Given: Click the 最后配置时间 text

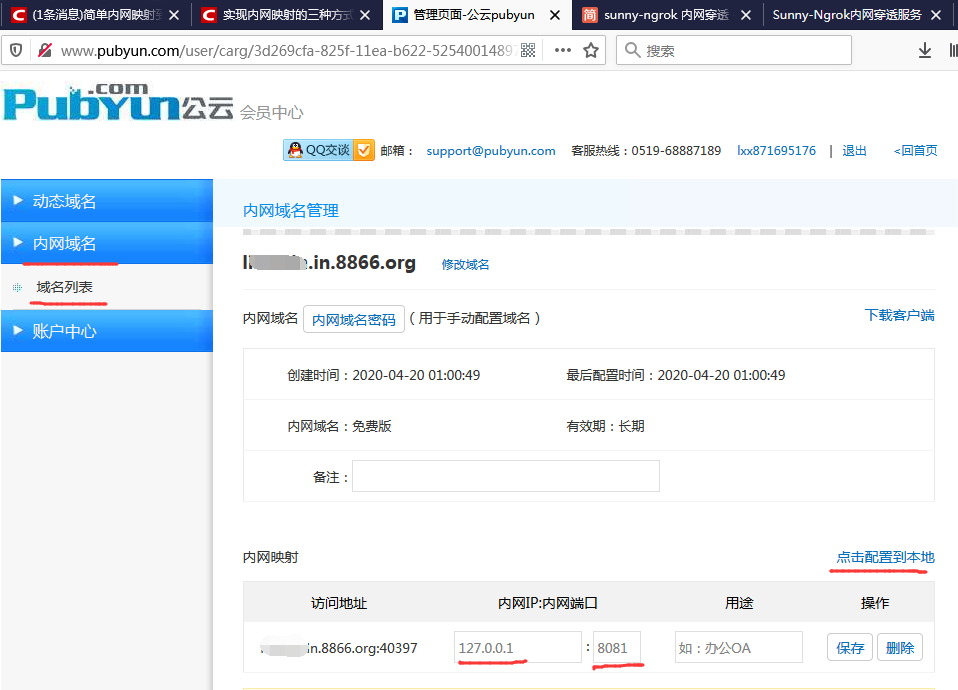Looking at the screenshot, I should click(x=676, y=375).
